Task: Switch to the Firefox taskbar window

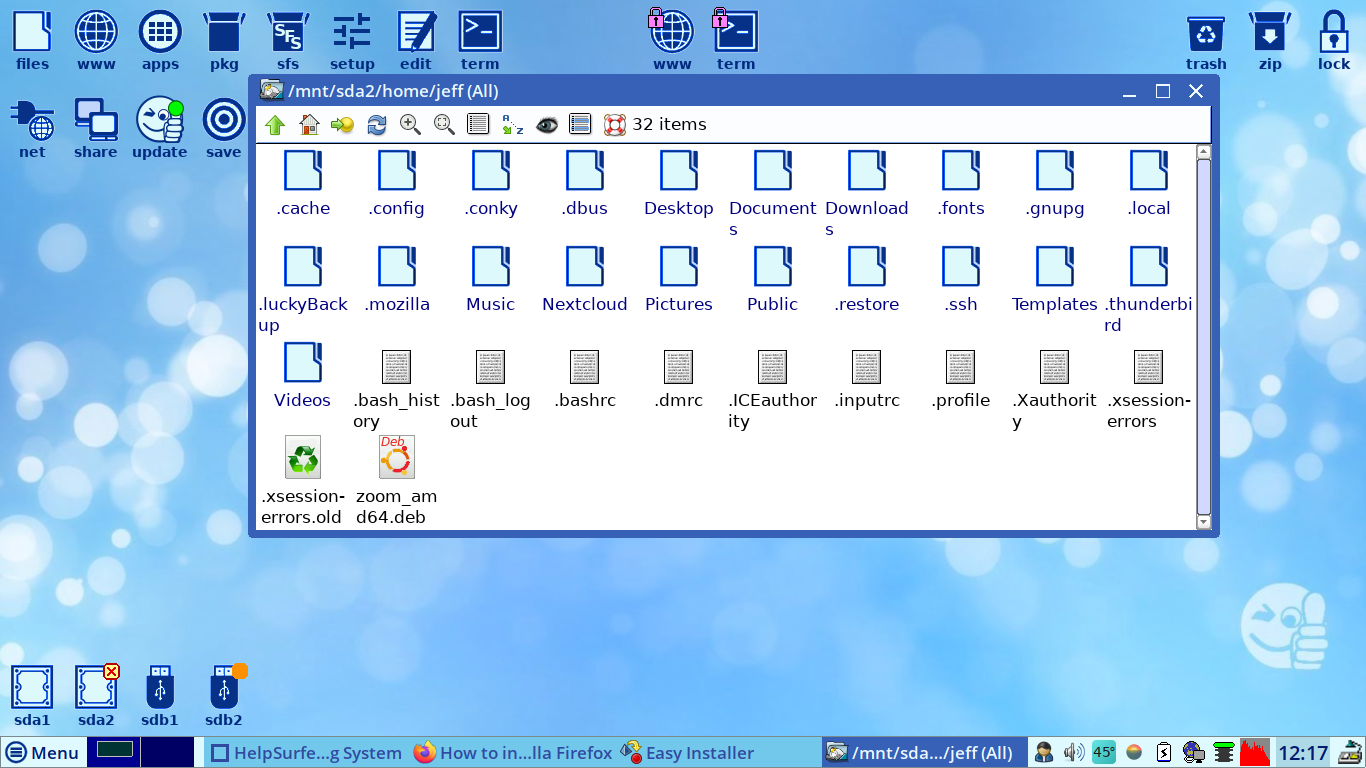Action: tap(513, 753)
